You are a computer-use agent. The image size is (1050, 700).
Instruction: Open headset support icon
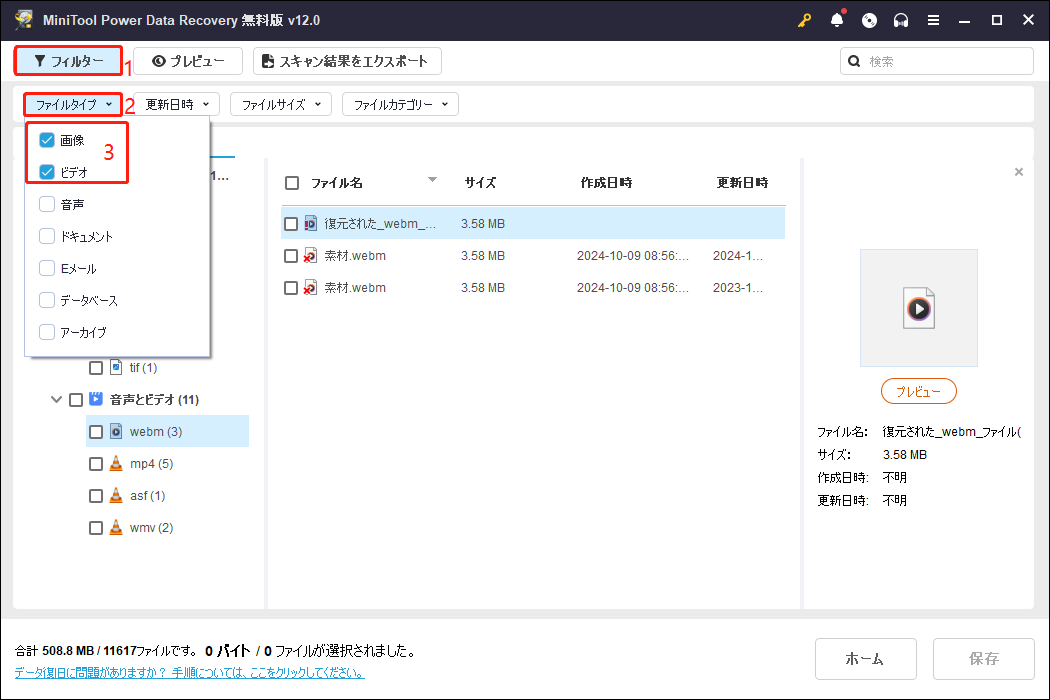[x=901, y=20]
